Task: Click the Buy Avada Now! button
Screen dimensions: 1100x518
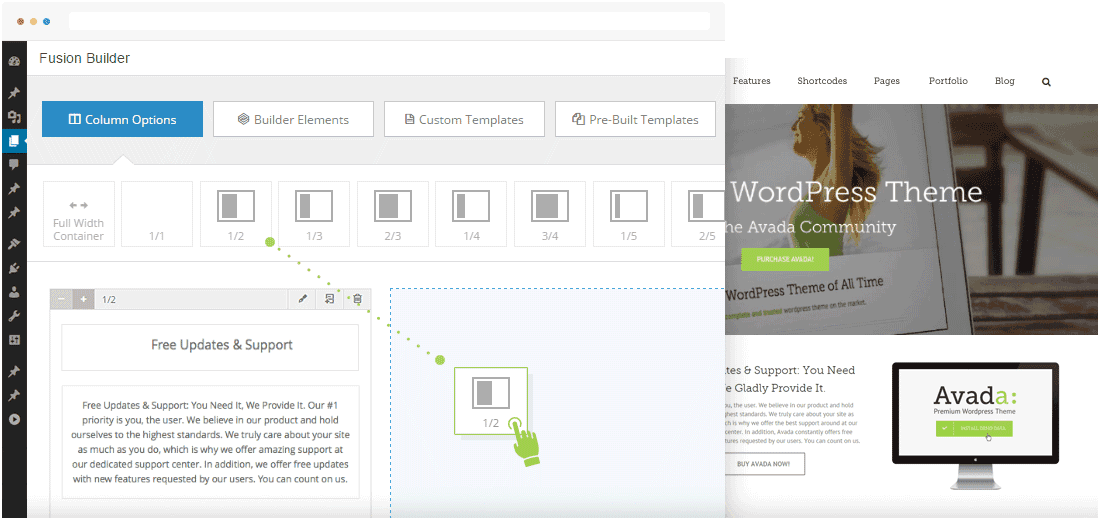Action: [x=765, y=464]
